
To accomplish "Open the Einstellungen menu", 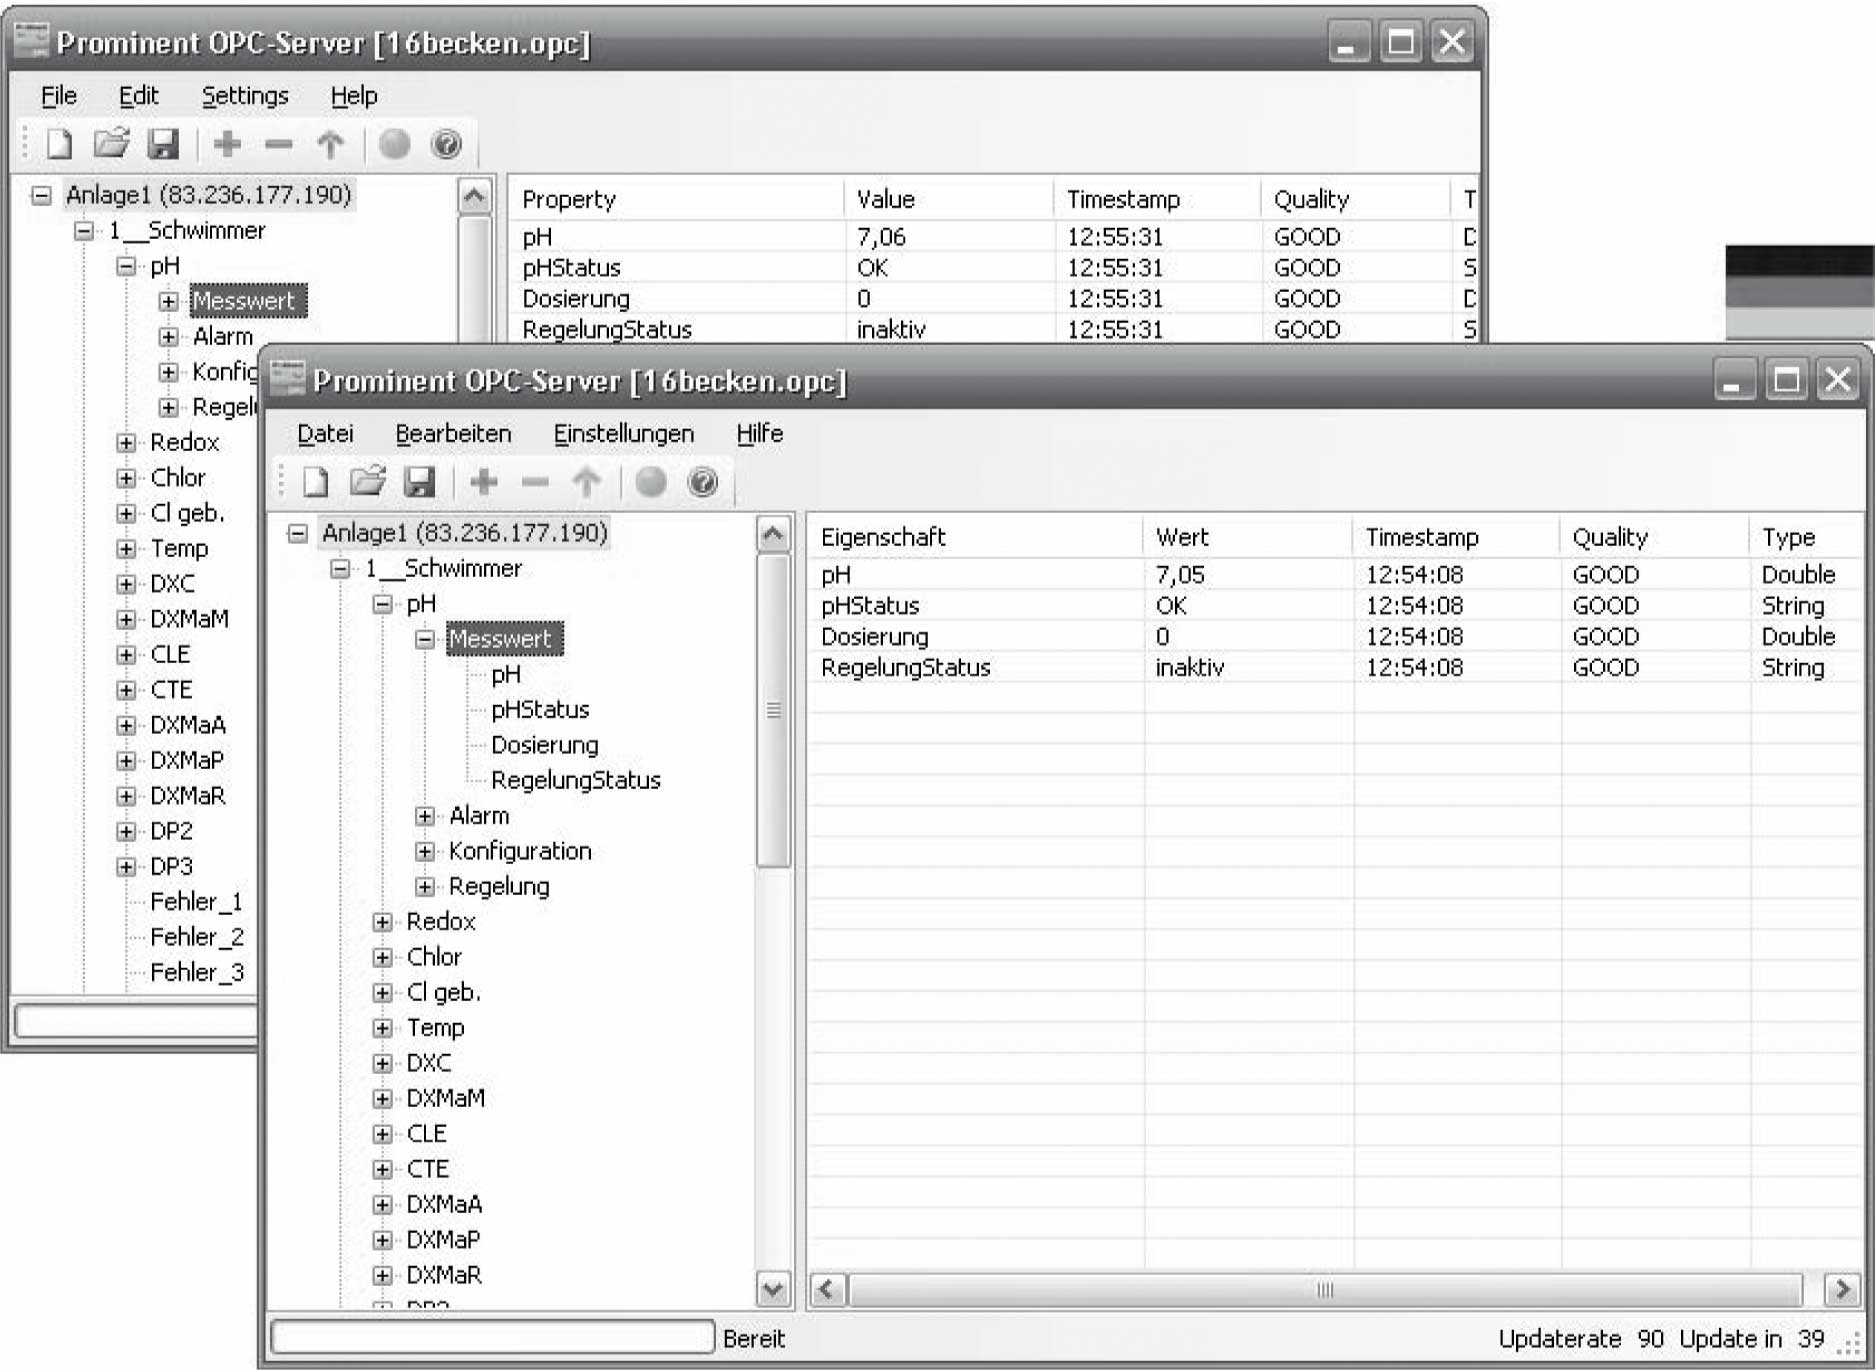I will [x=624, y=433].
